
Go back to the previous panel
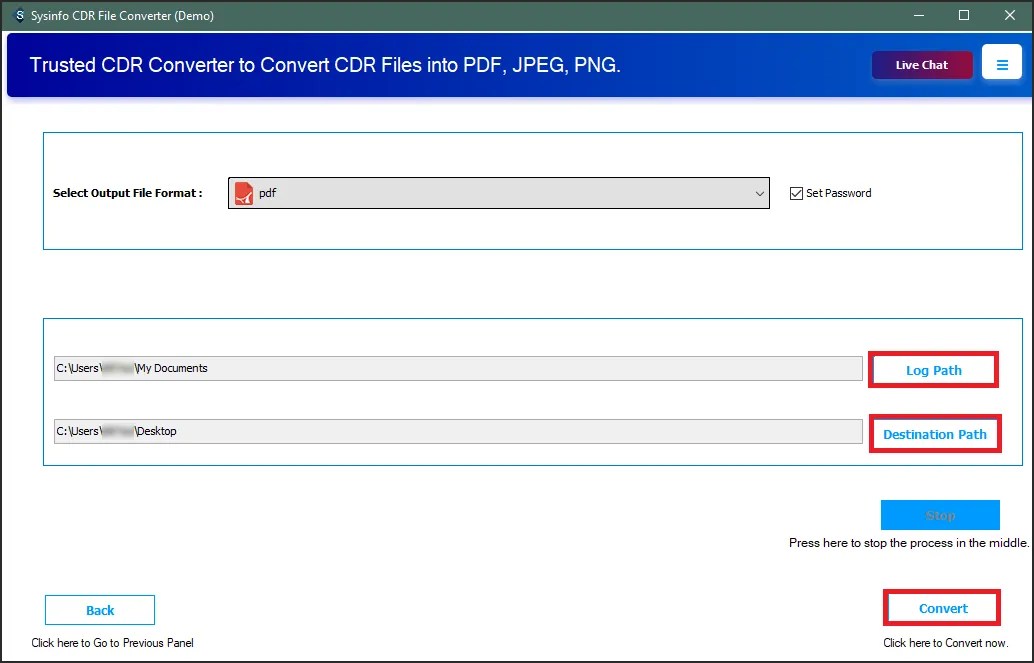[99, 609]
